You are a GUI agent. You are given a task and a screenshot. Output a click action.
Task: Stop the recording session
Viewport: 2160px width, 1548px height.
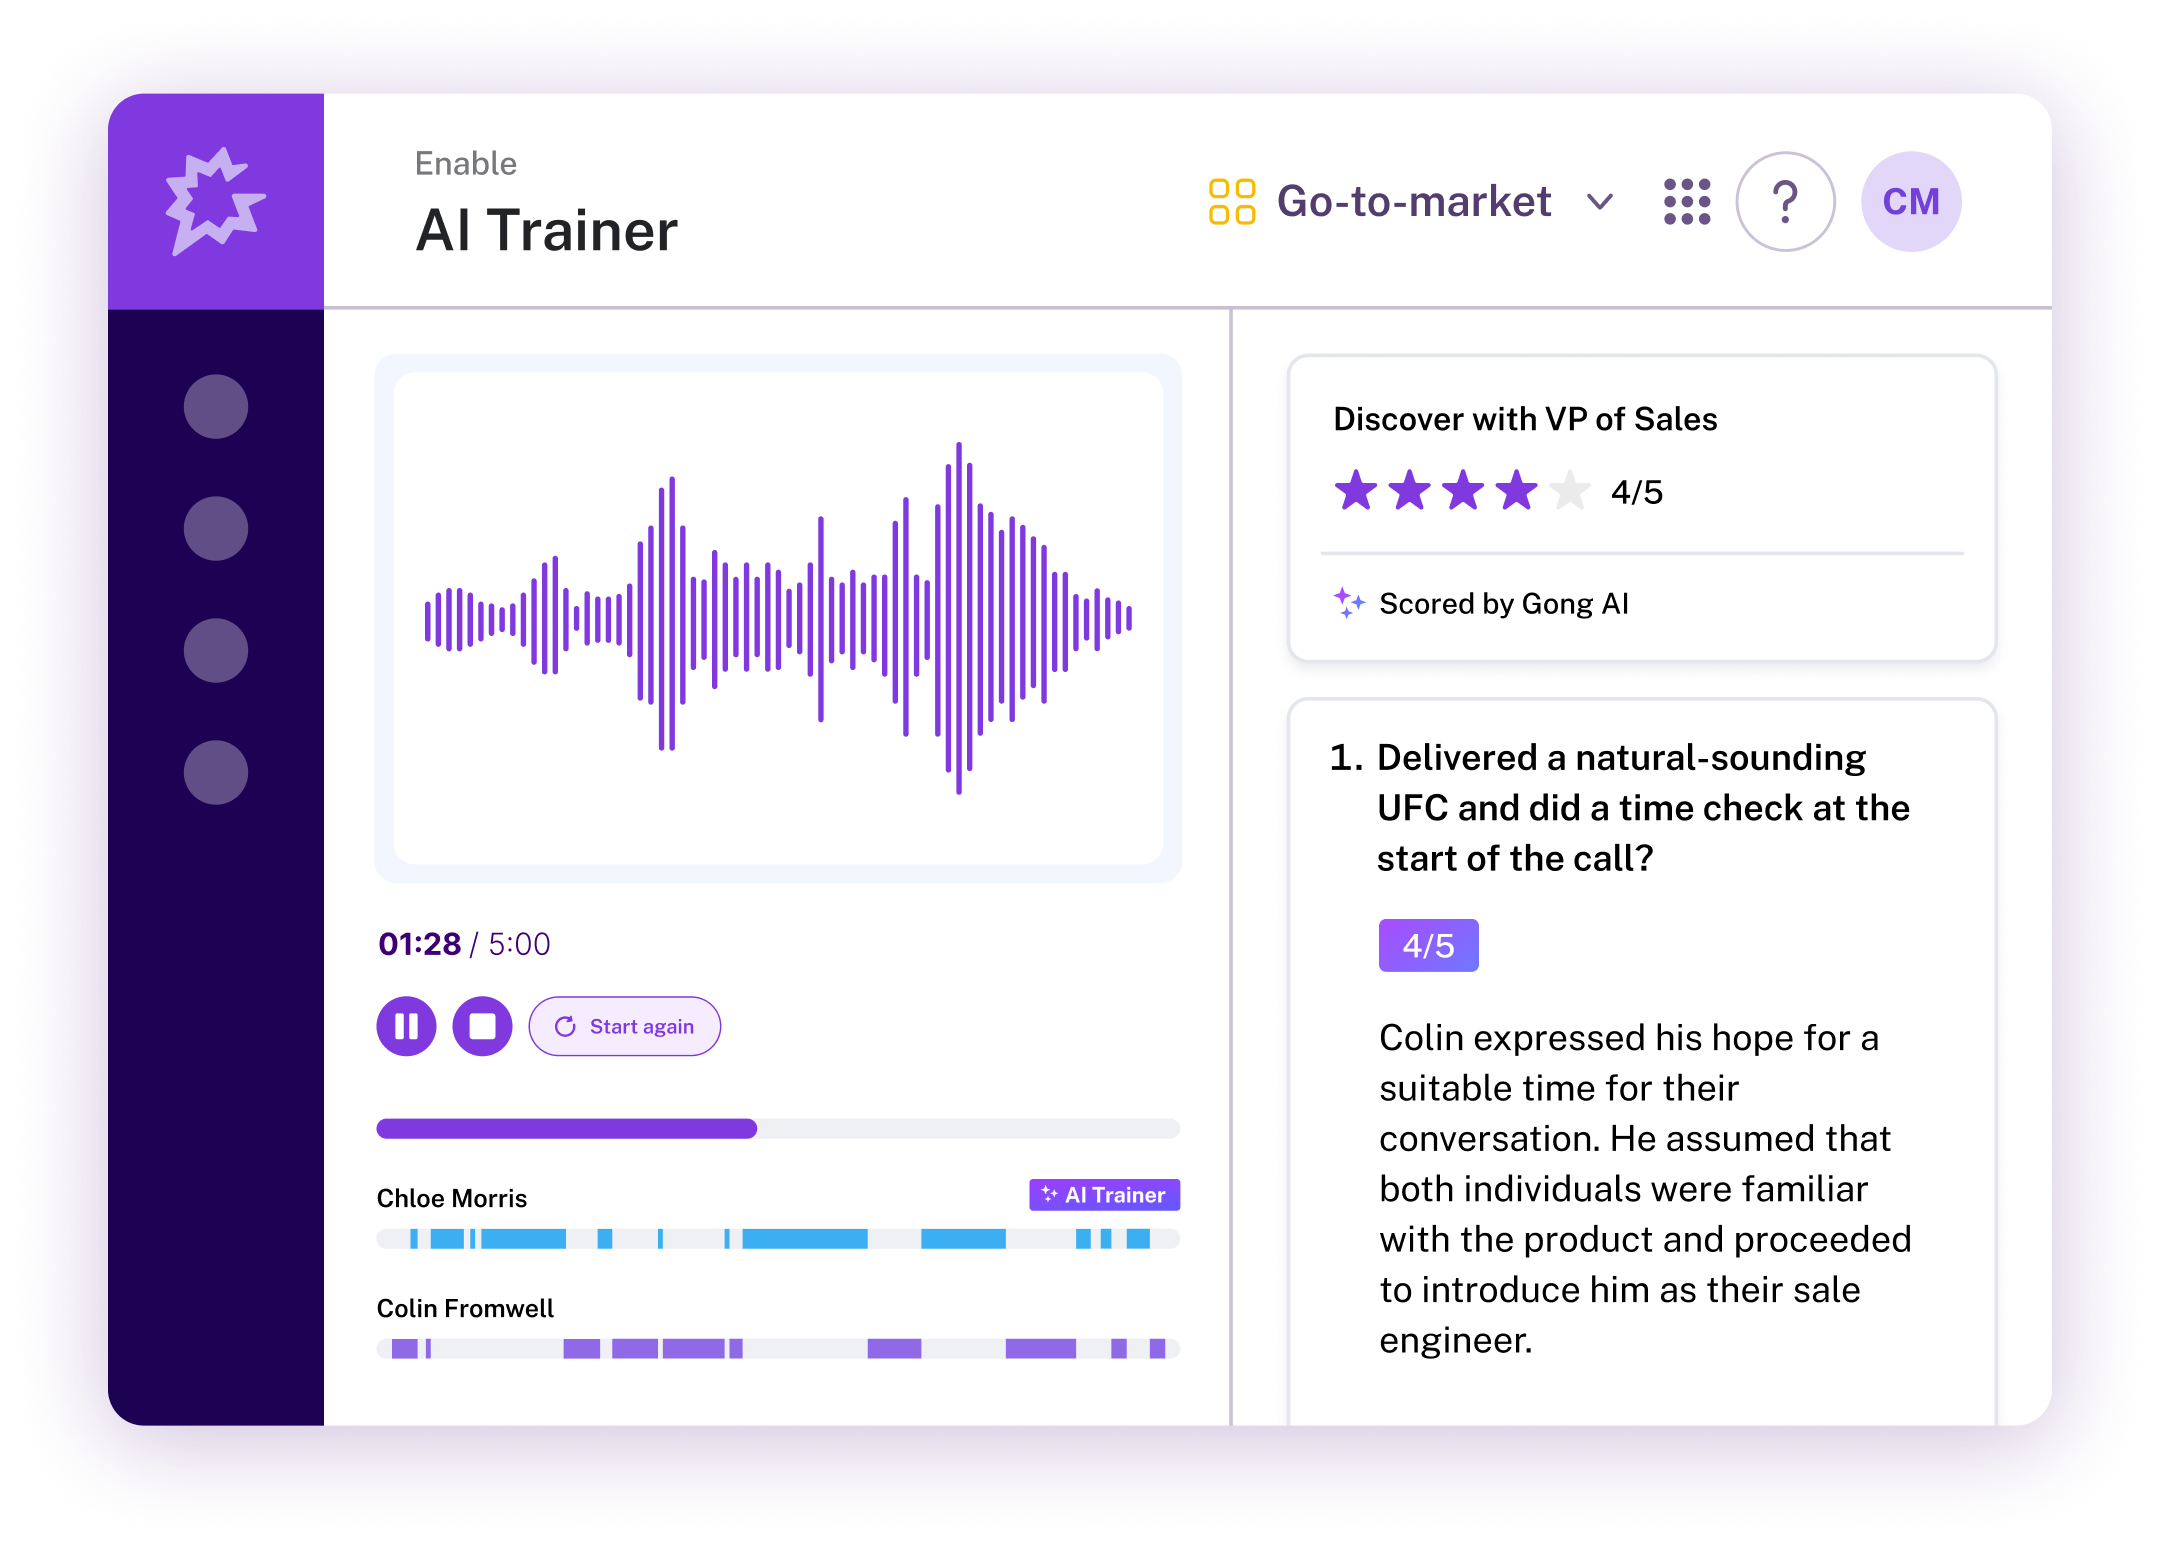(x=482, y=1026)
